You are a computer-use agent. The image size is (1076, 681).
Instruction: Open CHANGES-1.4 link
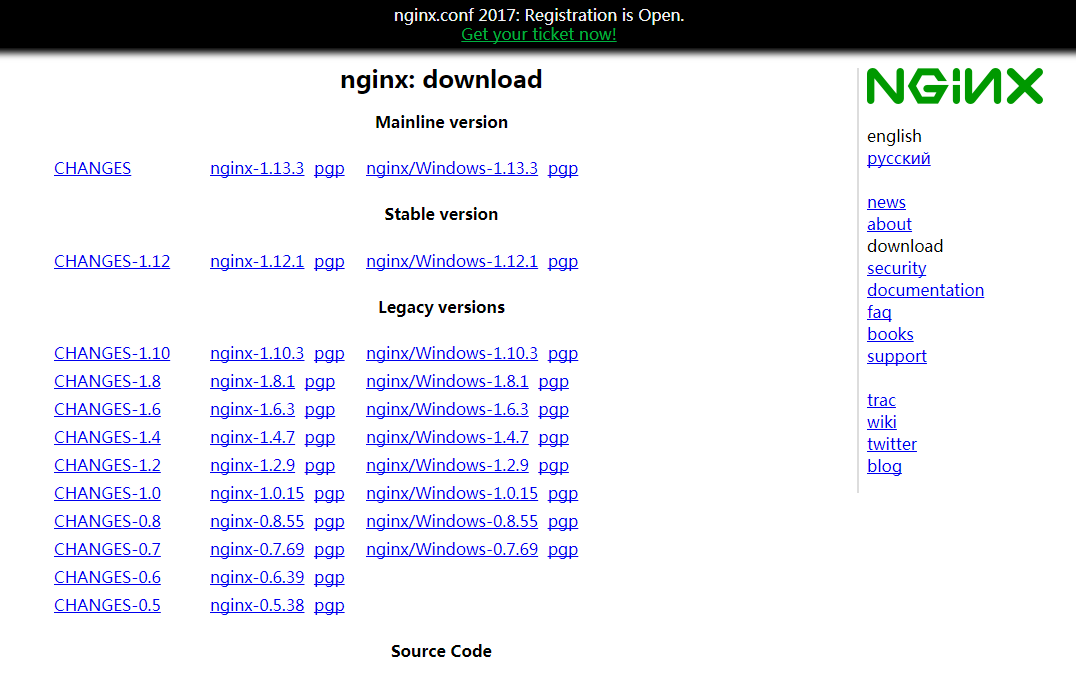coord(107,438)
